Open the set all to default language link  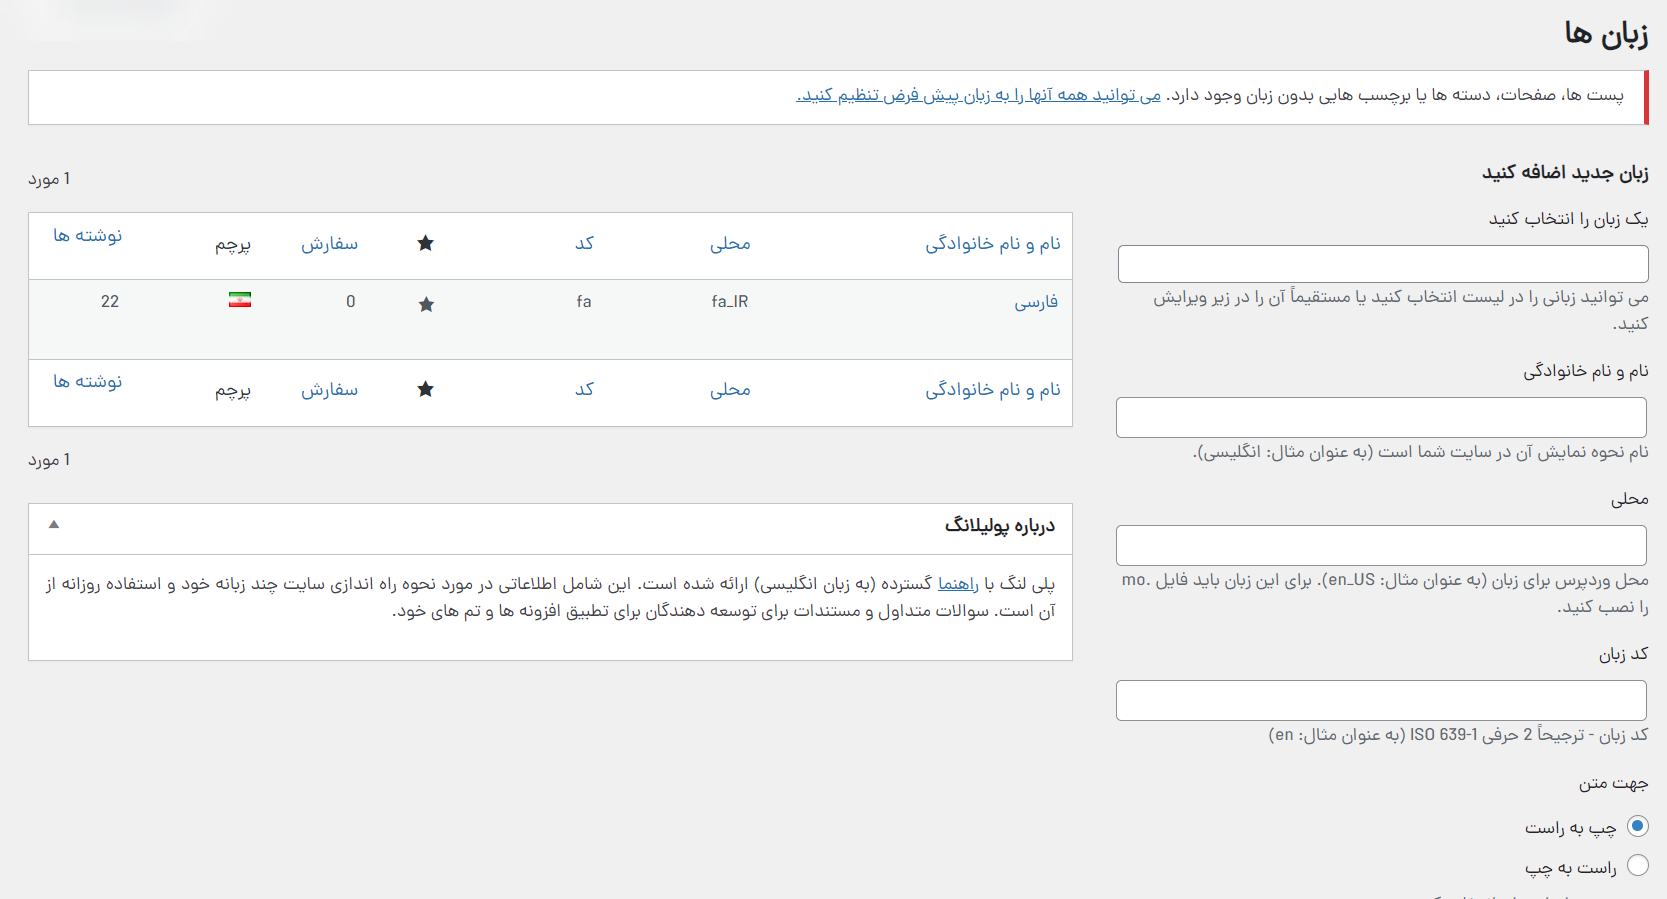[978, 95]
